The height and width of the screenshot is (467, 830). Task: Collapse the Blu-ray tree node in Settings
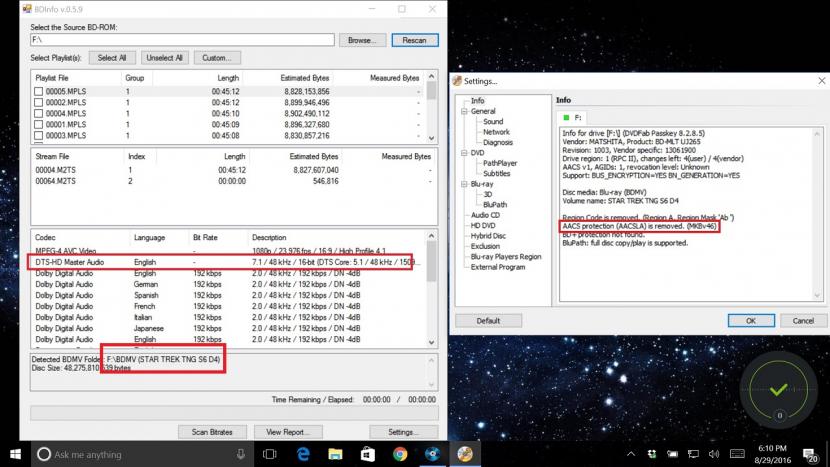(462, 183)
